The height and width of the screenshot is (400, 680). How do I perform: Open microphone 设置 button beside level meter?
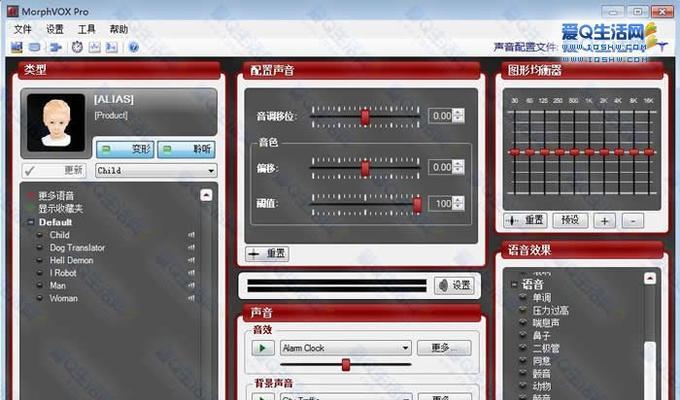tap(454, 285)
